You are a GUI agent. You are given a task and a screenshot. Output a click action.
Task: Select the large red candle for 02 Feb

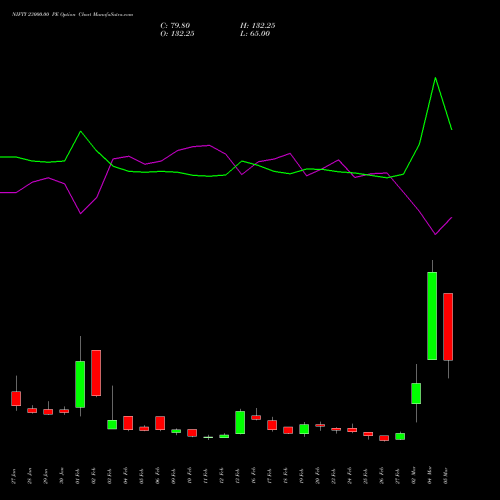pos(96,373)
